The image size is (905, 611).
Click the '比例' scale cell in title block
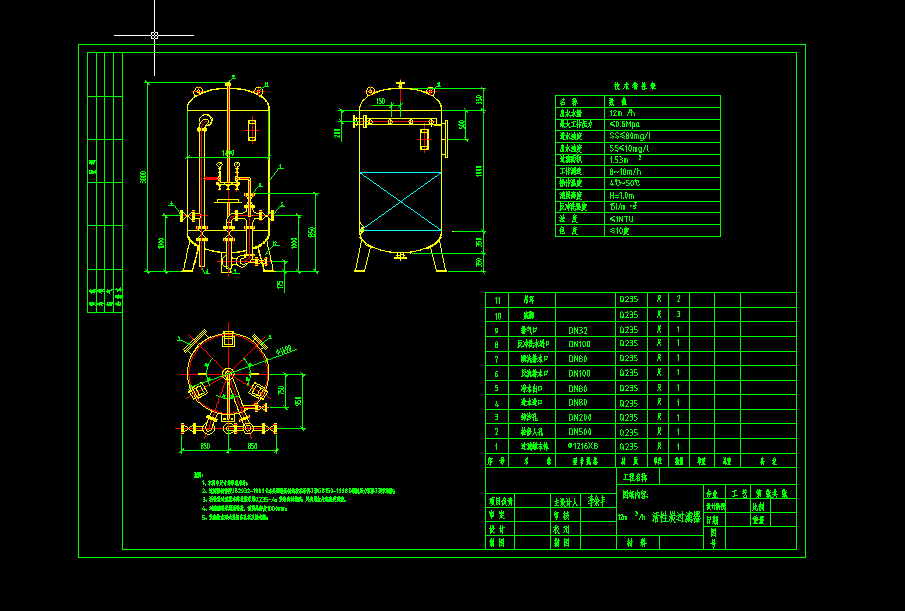758,506
